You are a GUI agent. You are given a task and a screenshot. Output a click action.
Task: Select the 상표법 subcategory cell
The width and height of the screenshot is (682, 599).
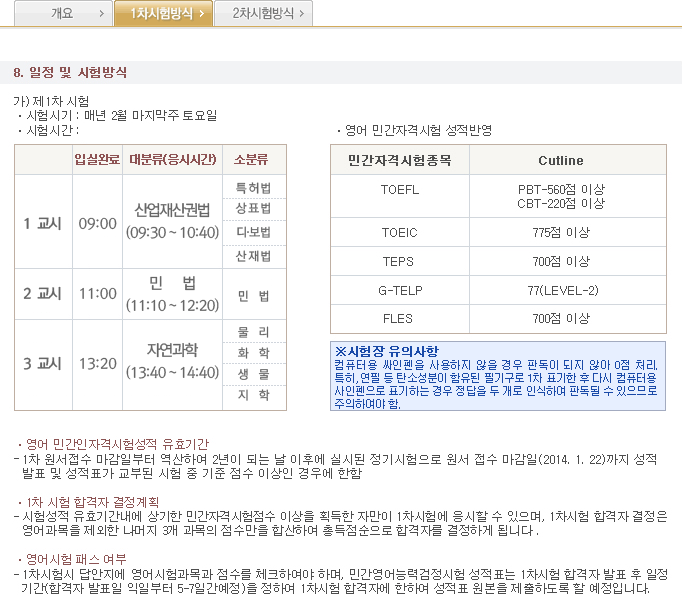(253, 209)
